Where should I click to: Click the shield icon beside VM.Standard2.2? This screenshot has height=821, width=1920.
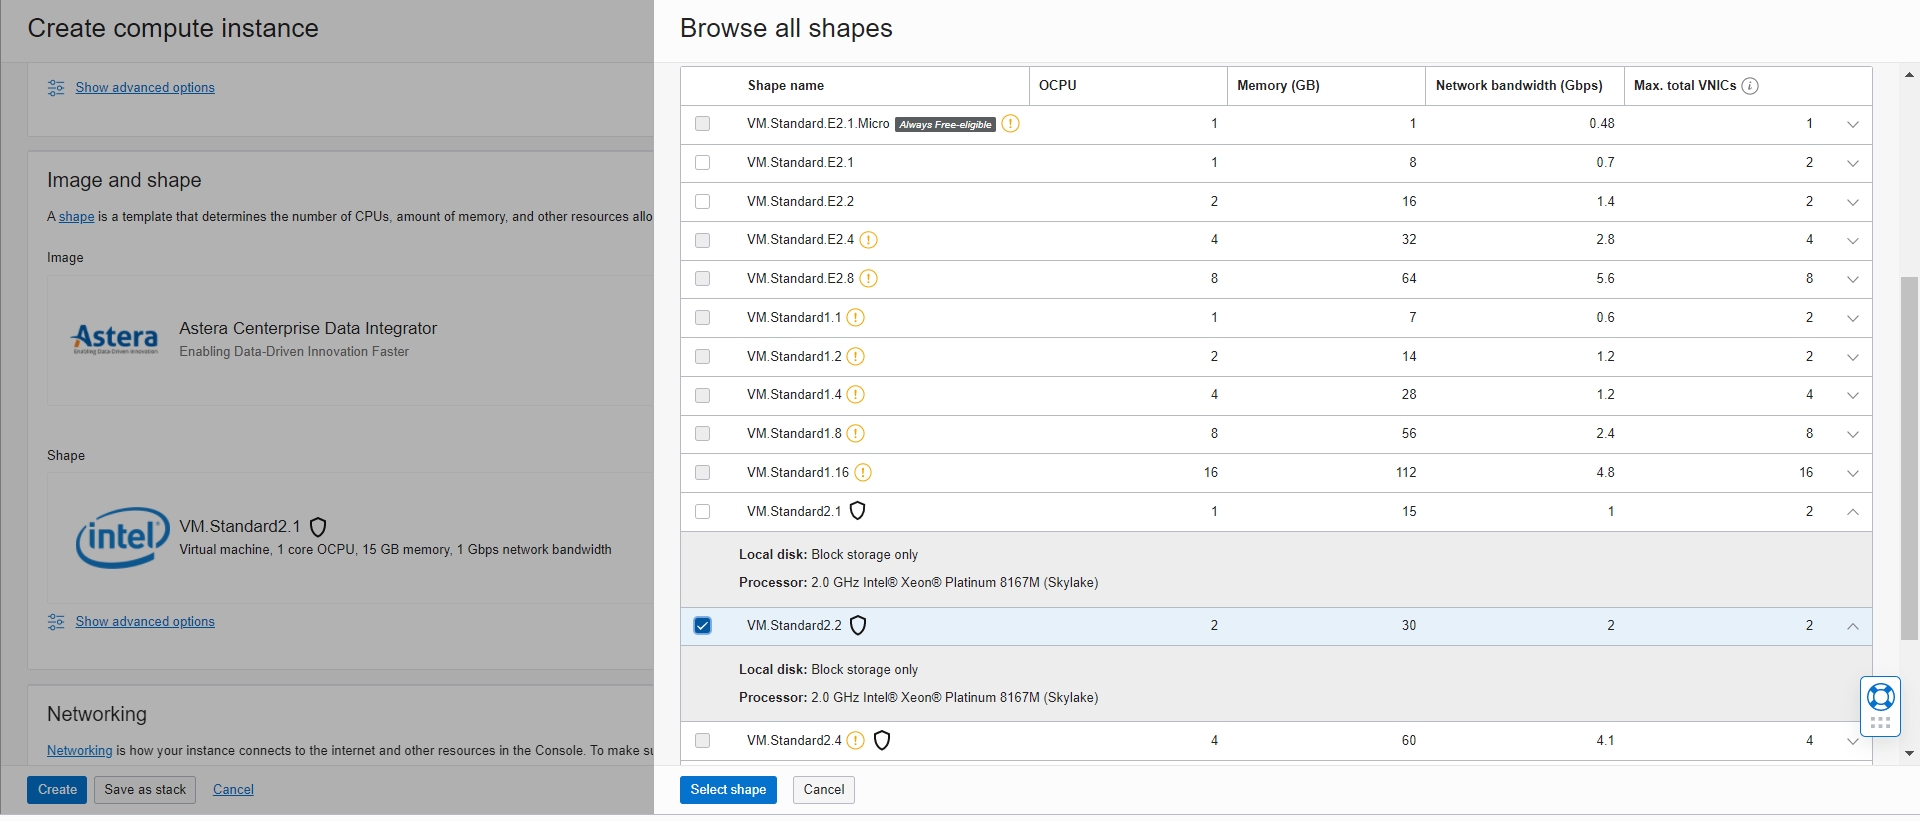[x=858, y=626]
